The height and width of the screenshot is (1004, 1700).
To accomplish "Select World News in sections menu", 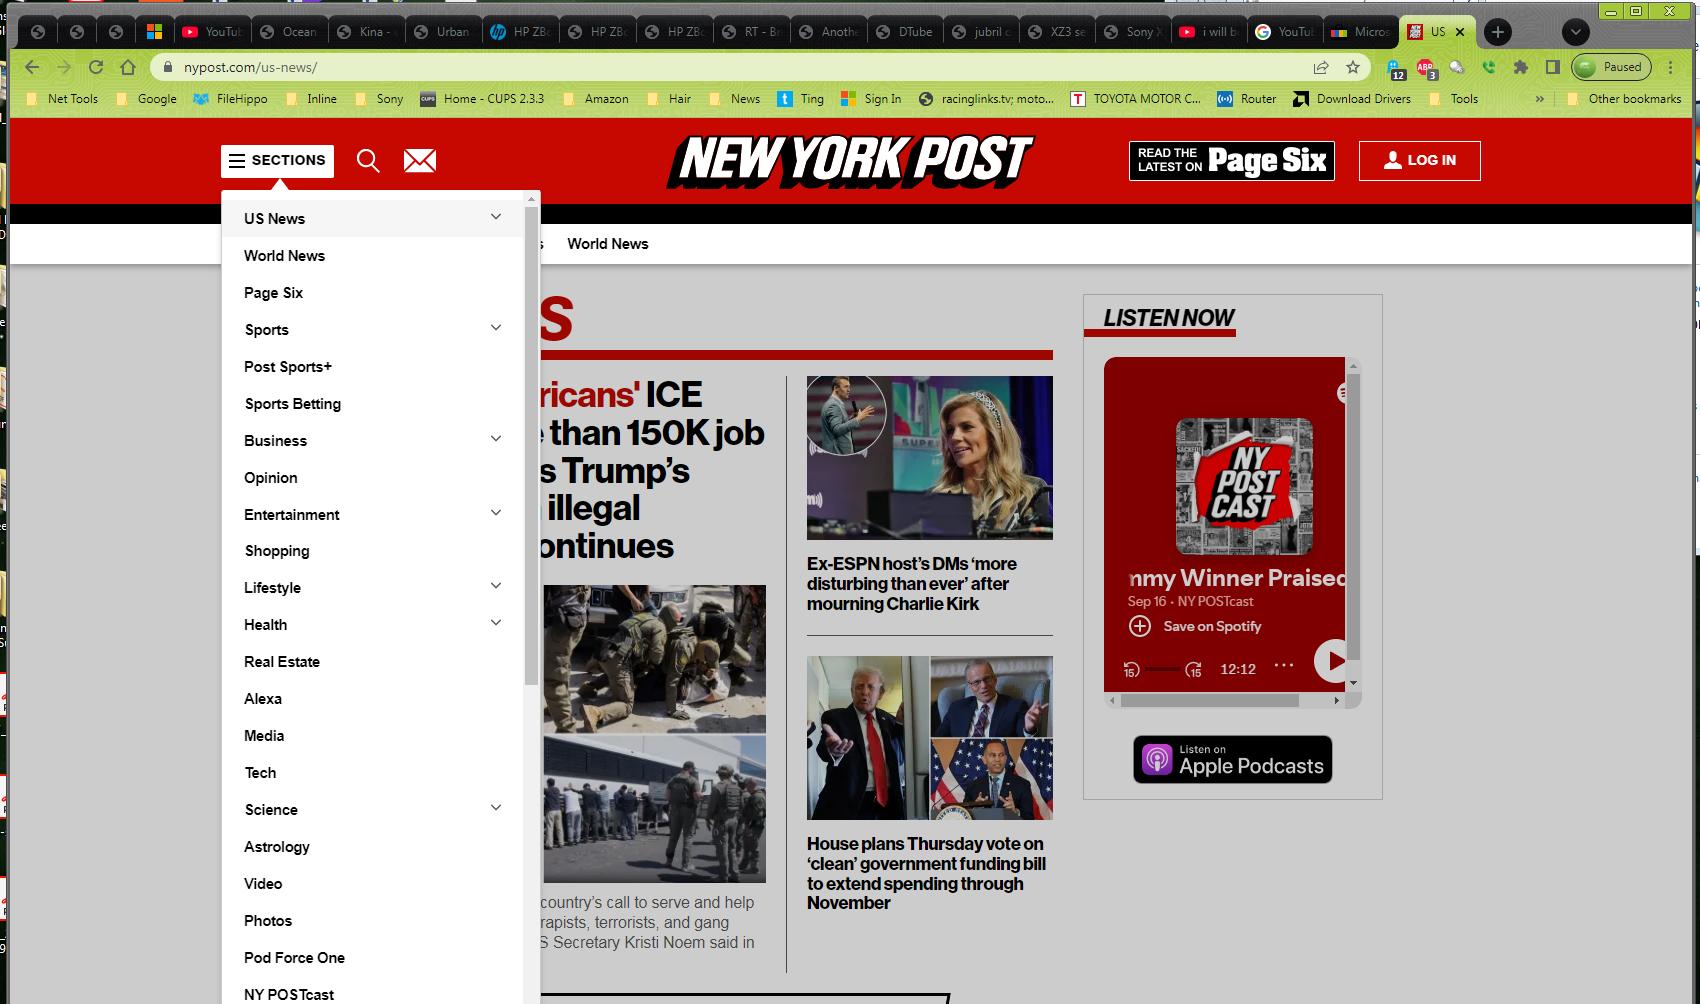I will 284,256.
